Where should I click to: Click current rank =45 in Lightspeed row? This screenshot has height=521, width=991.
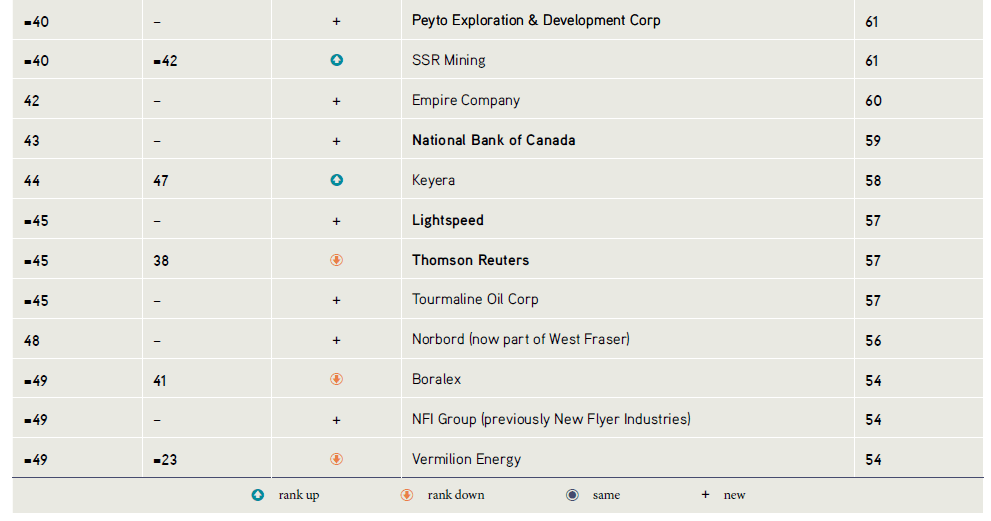point(36,221)
